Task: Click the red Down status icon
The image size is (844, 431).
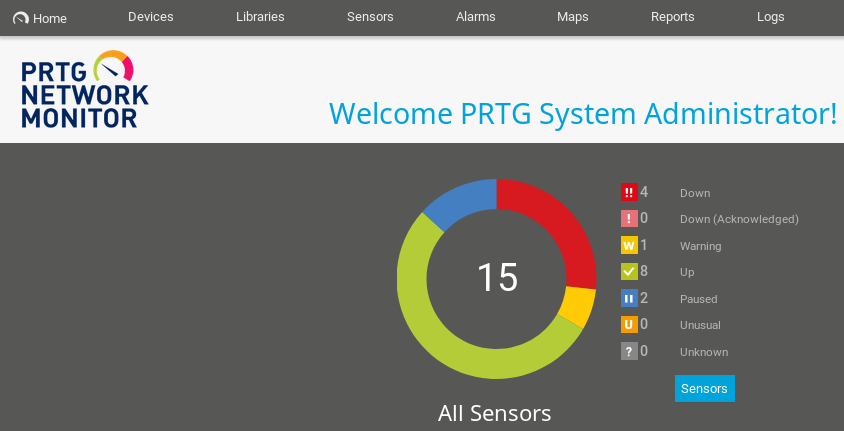Action: [629, 192]
